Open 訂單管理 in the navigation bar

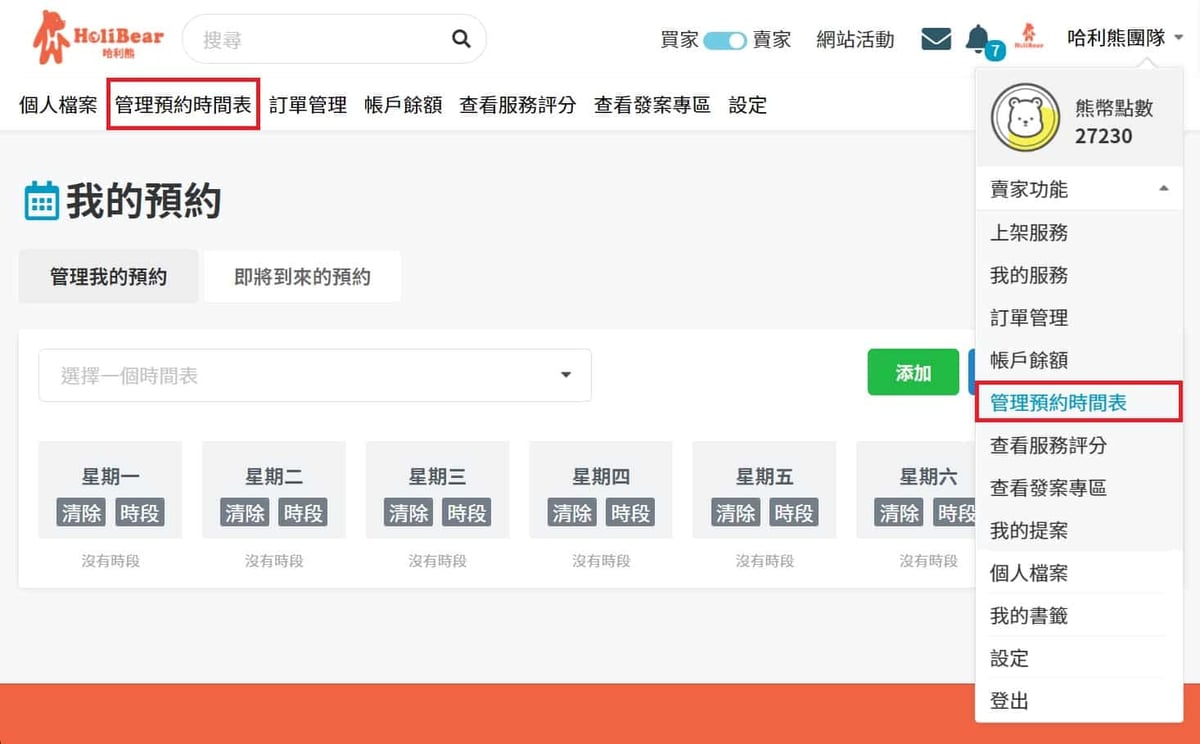pos(305,104)
